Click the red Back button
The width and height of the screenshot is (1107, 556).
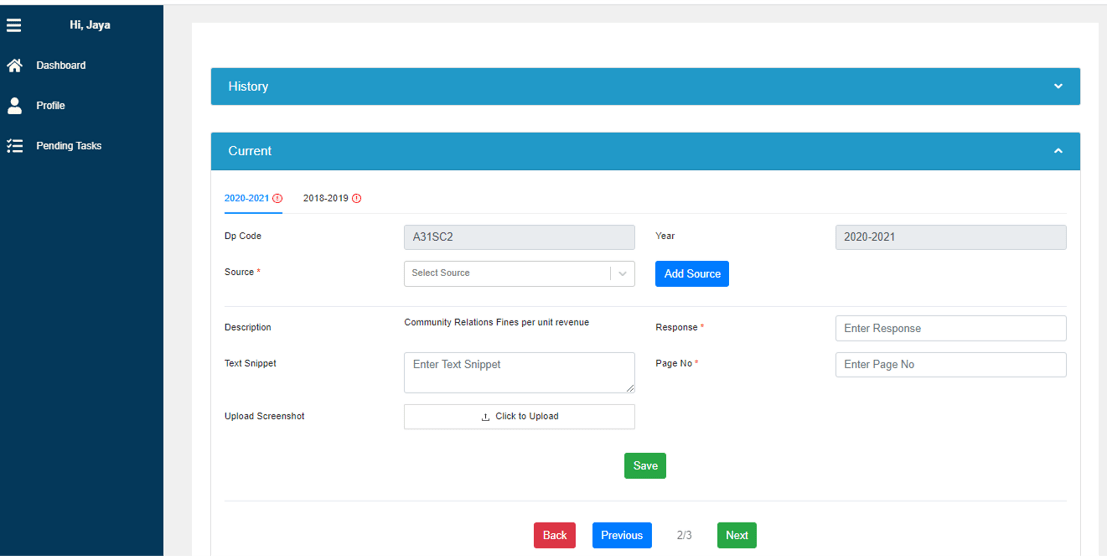(555, 536)
